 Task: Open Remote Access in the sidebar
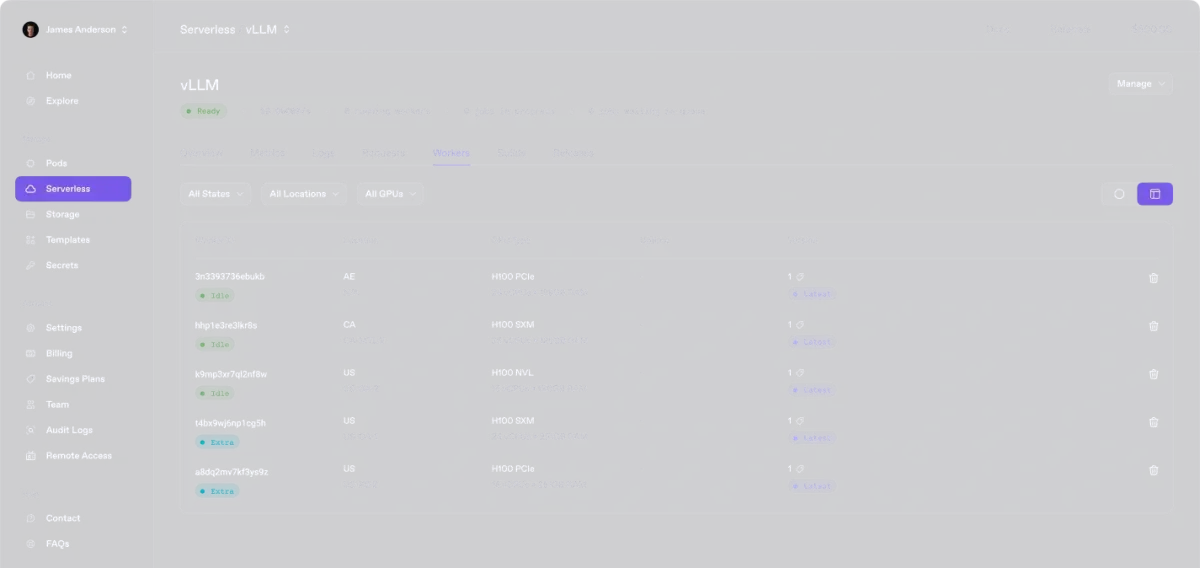[x=73, y=455]
